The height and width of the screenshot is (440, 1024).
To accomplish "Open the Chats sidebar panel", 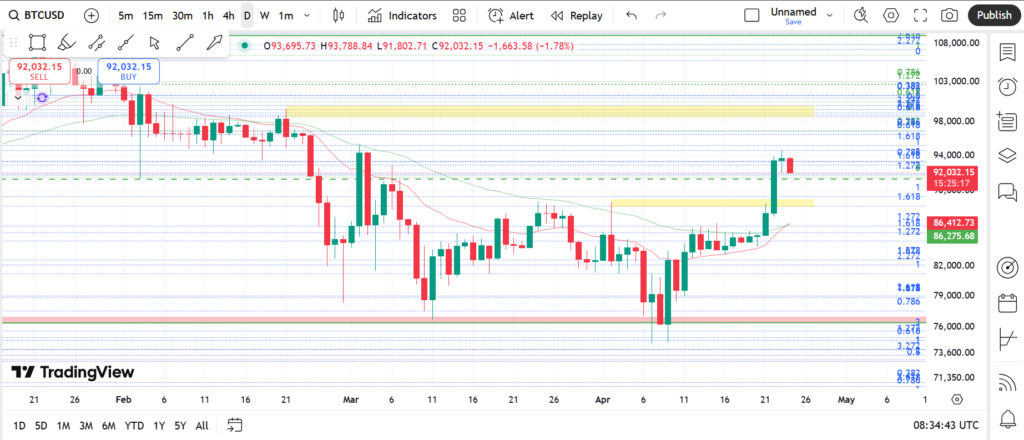I will point(1008,191).
